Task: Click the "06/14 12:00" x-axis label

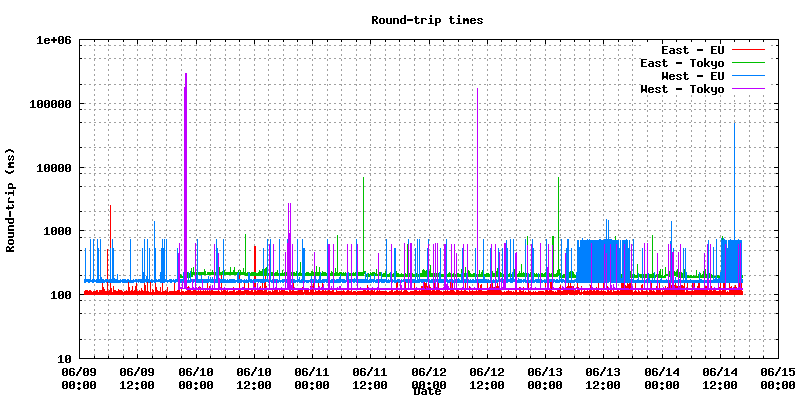Action: point(719,379)
